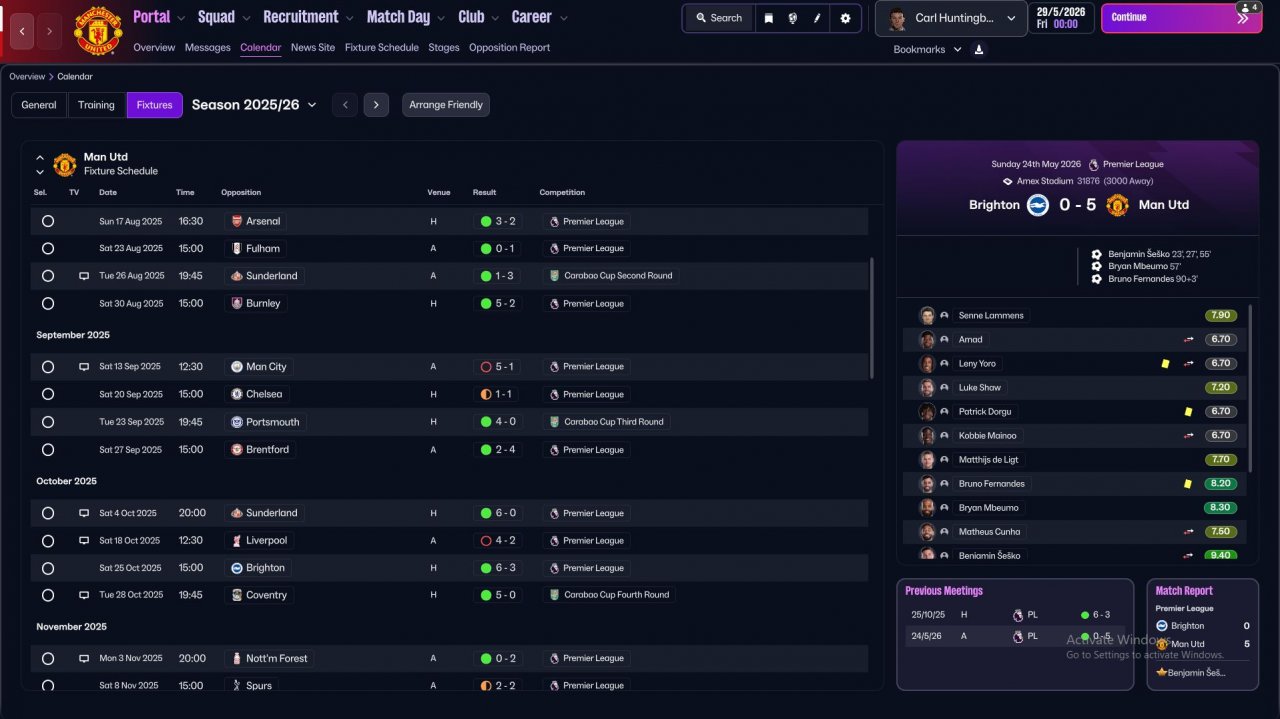Go to previous season arrow
Screen dimensions: 1280x719
click(x=344, y=105)
